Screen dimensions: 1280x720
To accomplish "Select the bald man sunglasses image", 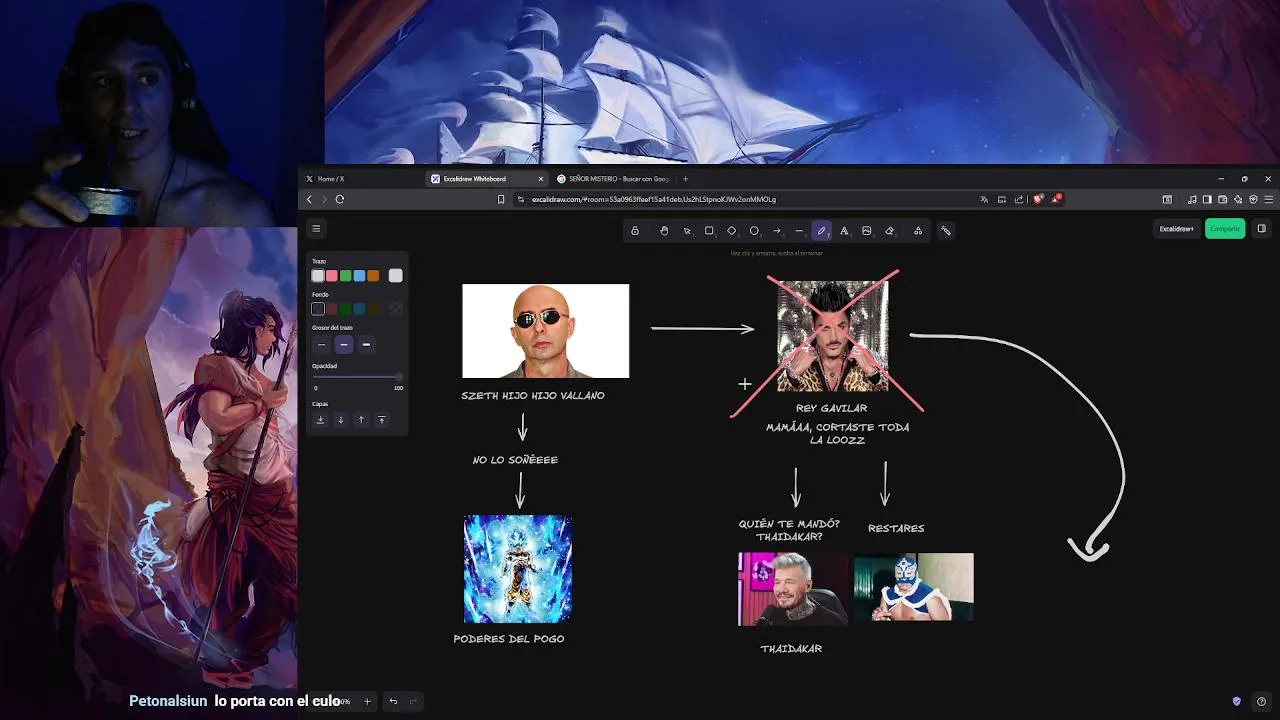I will click(x=546, y=331).
